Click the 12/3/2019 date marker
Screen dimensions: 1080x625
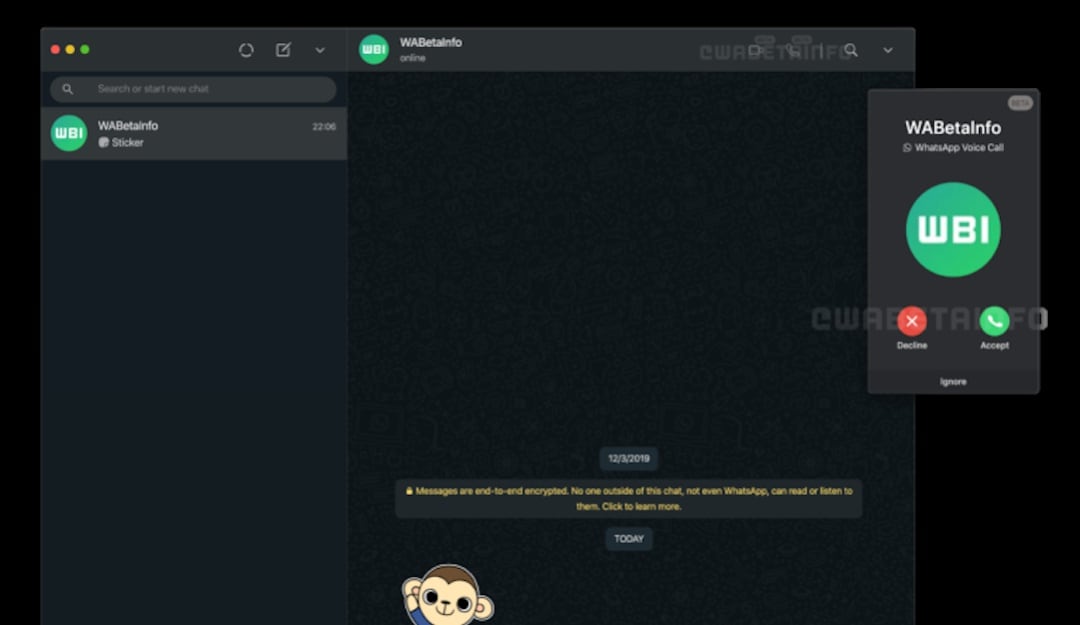[x=629, y=459]
